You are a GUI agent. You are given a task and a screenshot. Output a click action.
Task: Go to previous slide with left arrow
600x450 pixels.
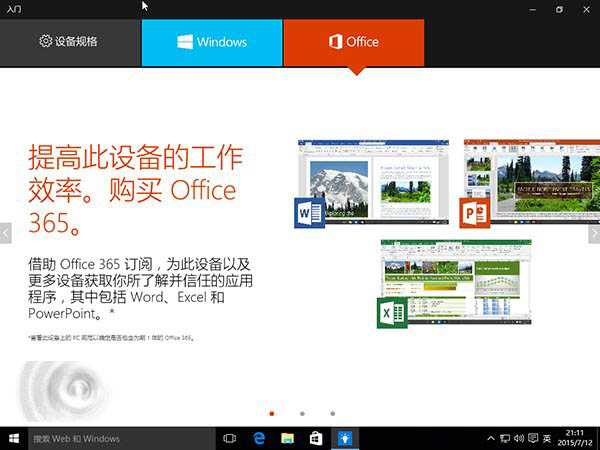tap(5, 233)
